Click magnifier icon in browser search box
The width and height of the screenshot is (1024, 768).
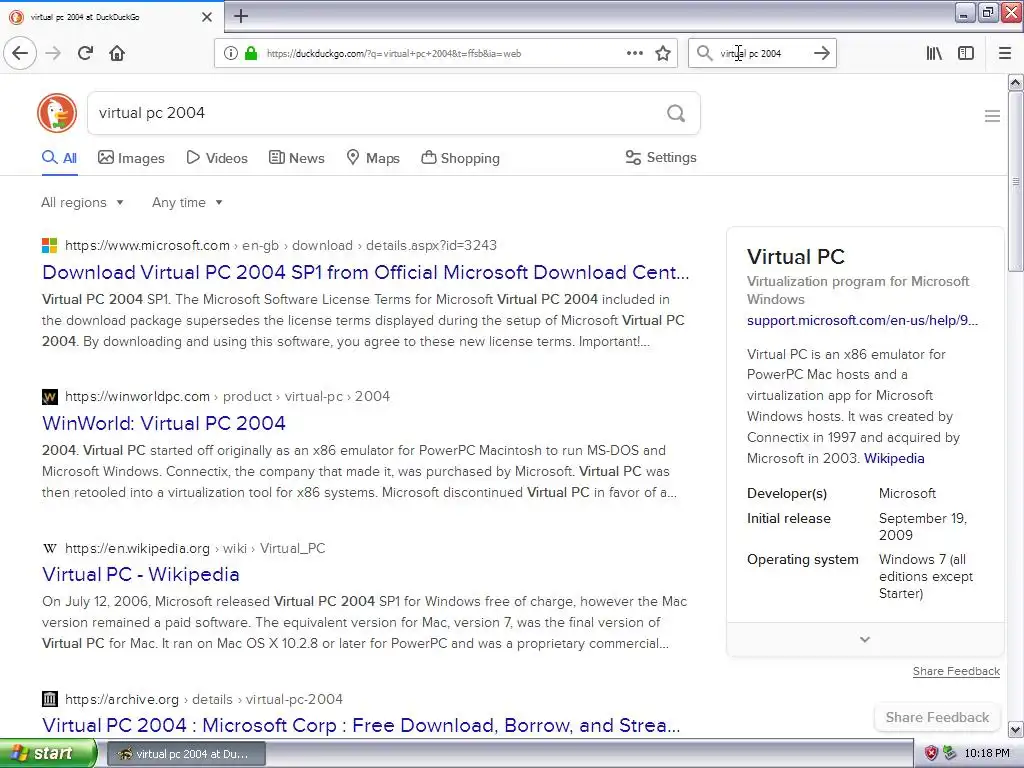704,53
